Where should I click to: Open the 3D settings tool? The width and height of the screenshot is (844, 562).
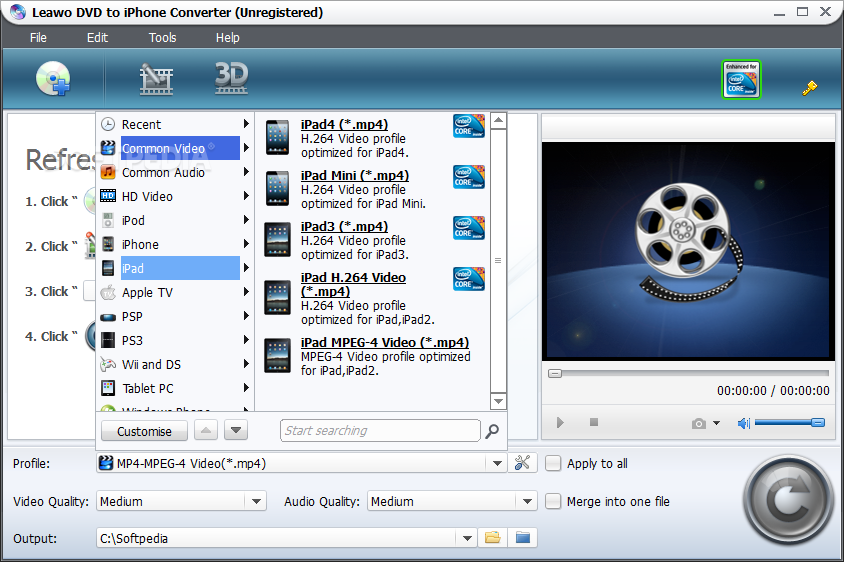click(231, 78)
